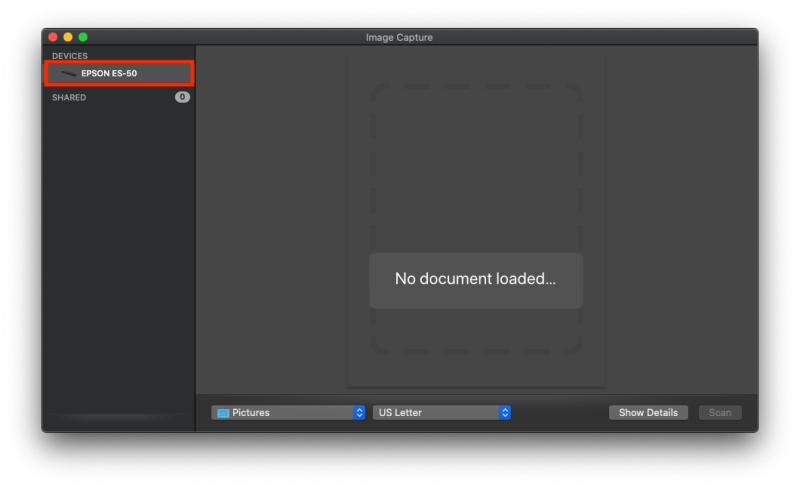Click the Image Capture window title
This screenshot has width=800, height=487.
(x=399, y=37)
